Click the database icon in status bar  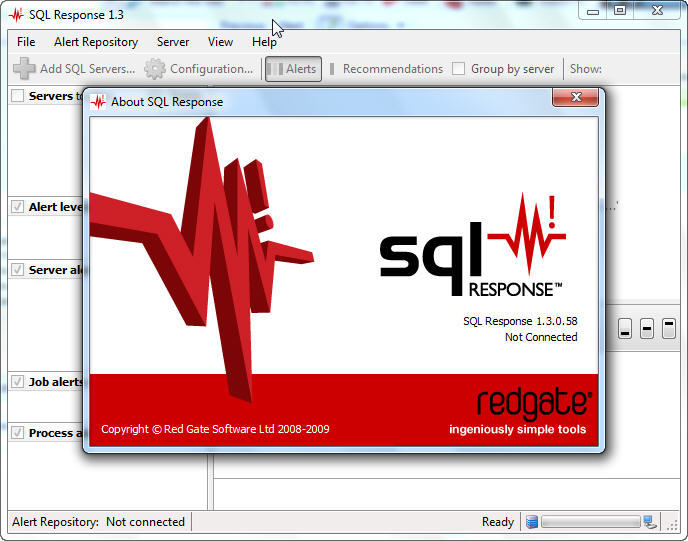[x=532, y=522]
